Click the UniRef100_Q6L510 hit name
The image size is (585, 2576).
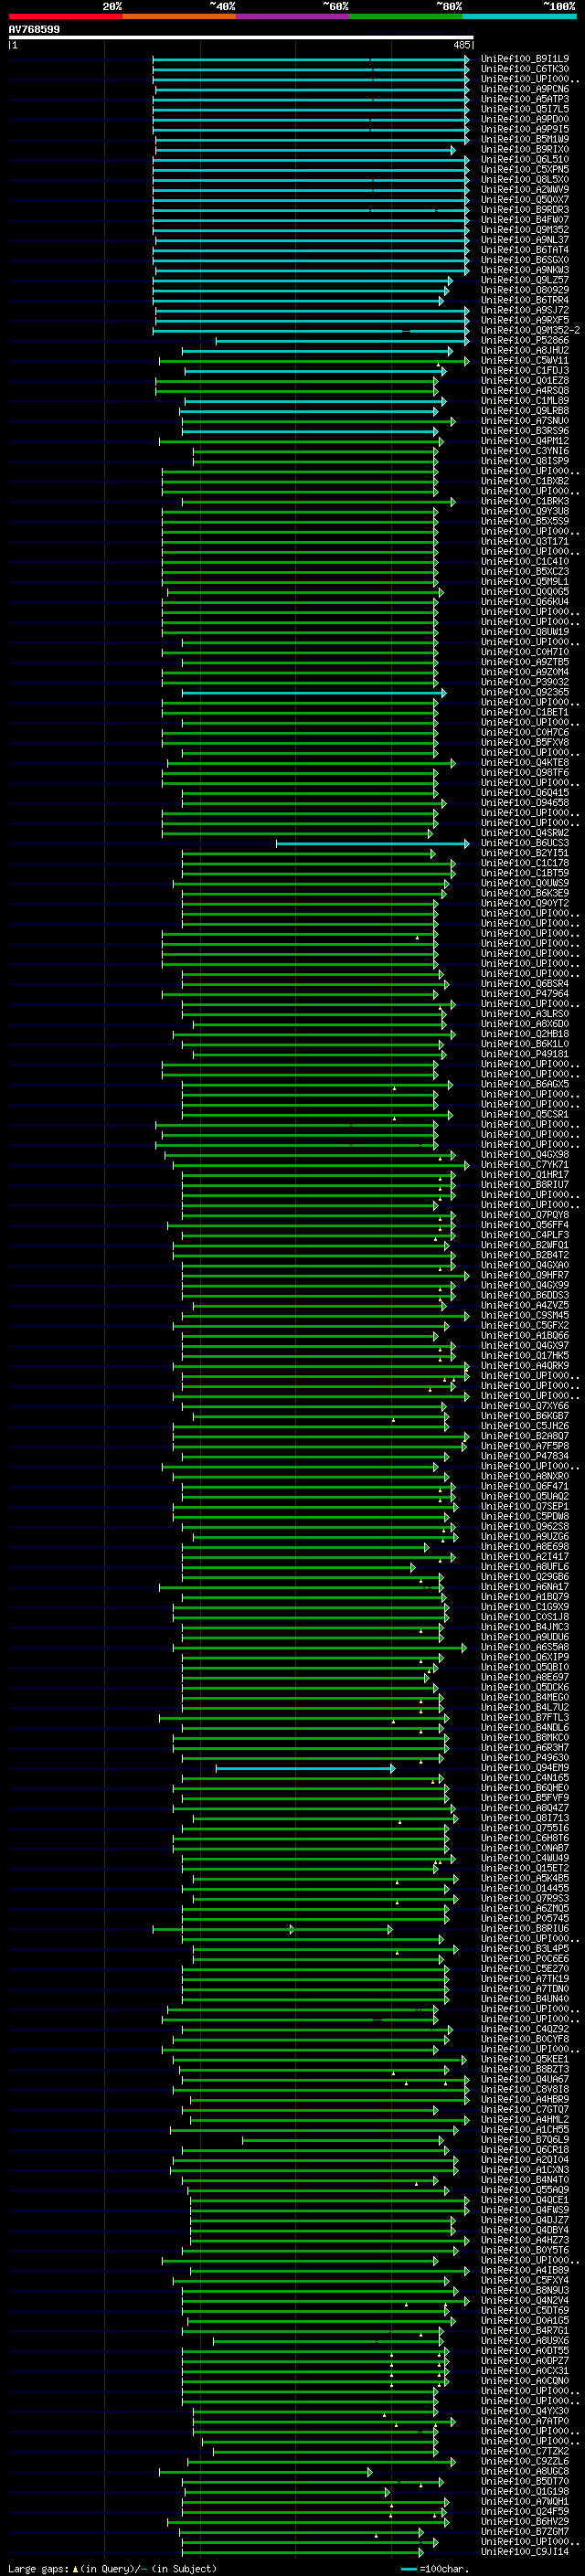click(x=525, y=159)
